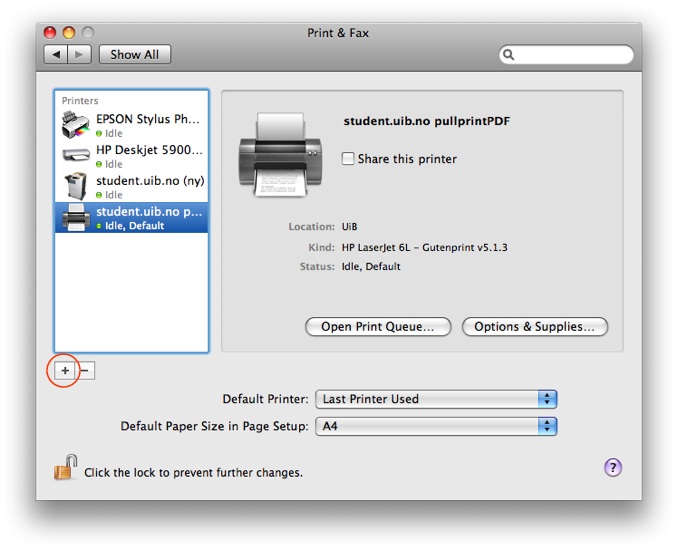
Task: Click the forward navigation arrow
Action: pyautogui.click(x=79, y=54)
